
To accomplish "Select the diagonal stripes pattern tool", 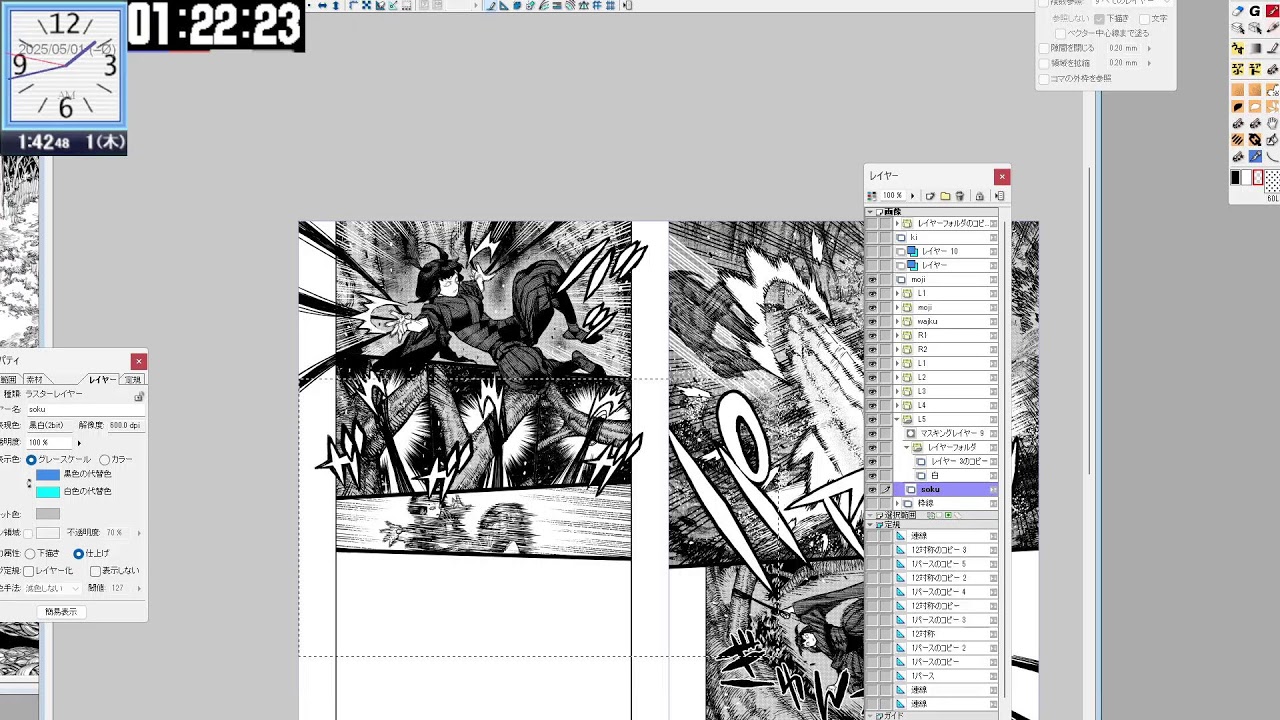I will (1238, 140).
